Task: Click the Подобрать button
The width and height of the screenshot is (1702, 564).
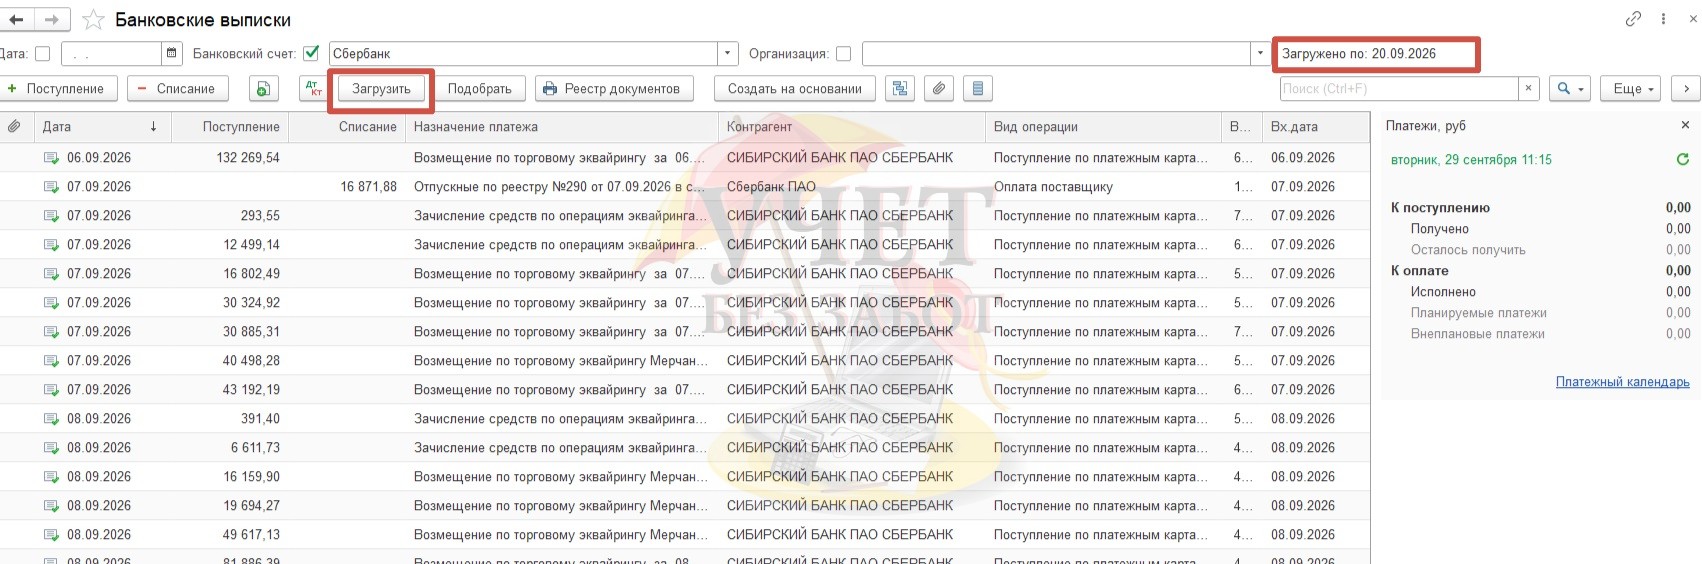Action: click(479, 89)
